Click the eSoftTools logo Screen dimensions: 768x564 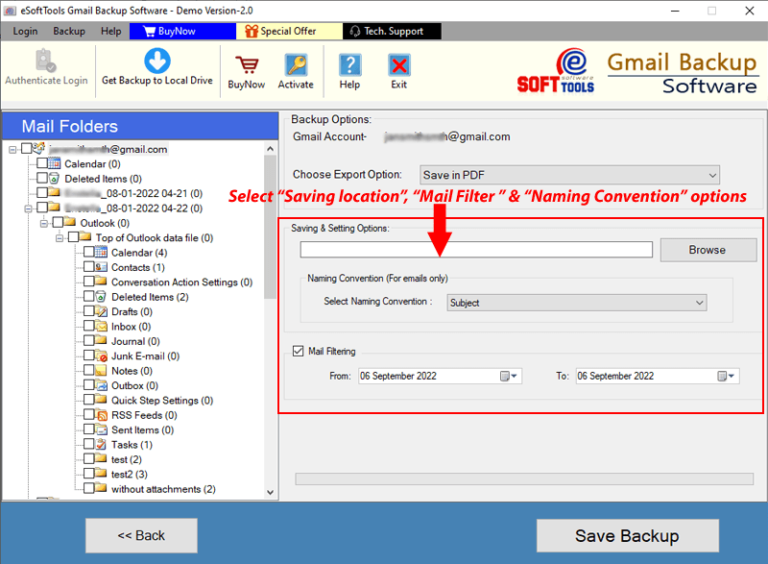[555, 71]
